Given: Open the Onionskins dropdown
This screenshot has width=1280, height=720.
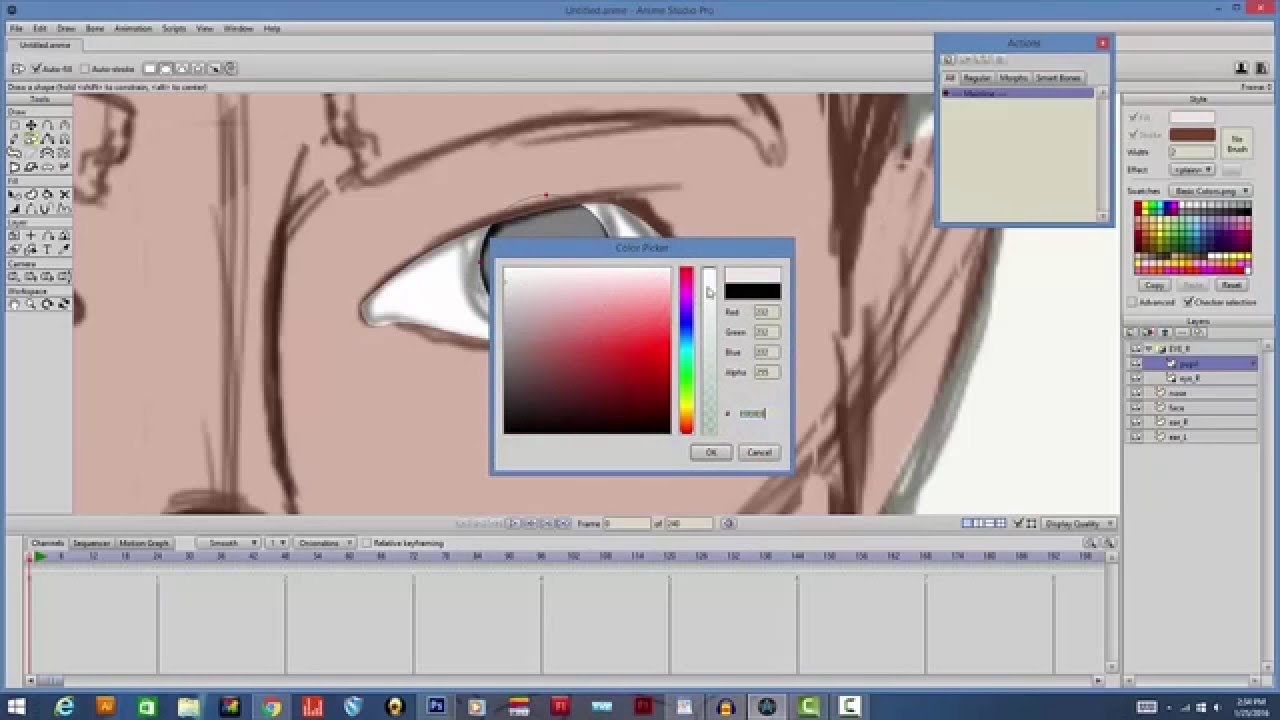Looking at the screenshot, I should [x=325, y=543].
